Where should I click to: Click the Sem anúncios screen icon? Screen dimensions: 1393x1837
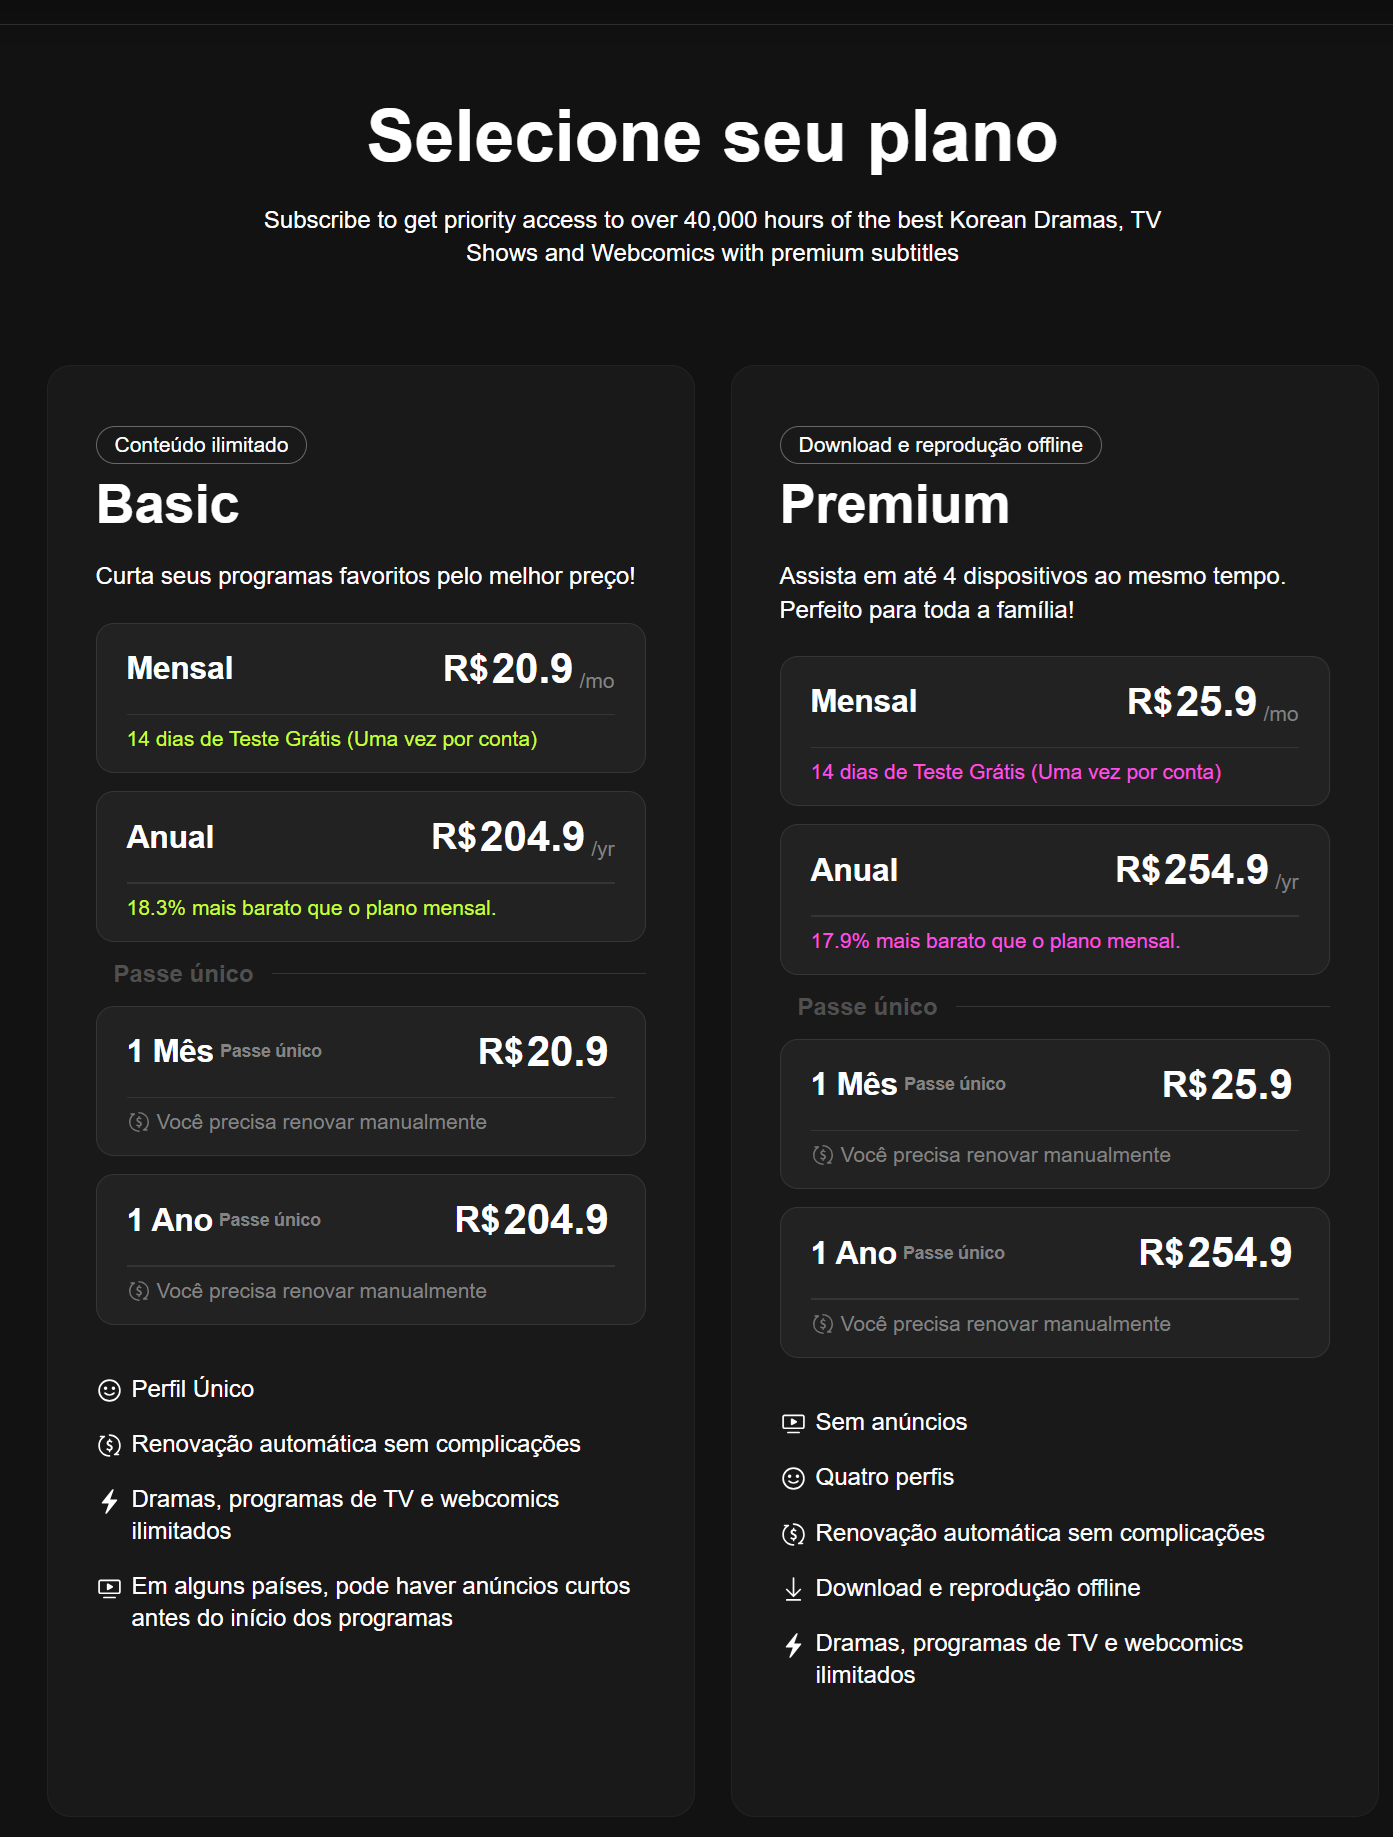pyautogui.click(x=793, y=1423)
